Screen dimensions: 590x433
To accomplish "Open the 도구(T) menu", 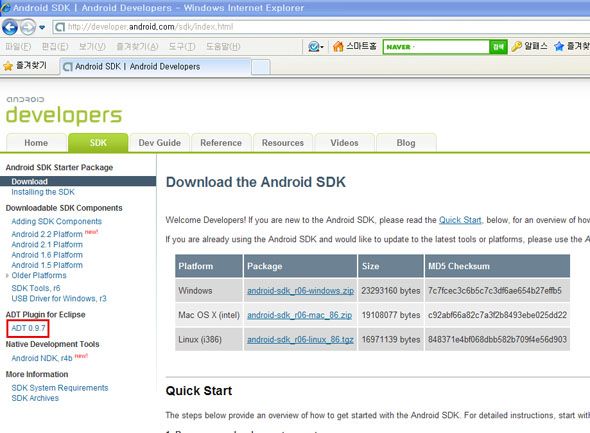I will point(182,47).
